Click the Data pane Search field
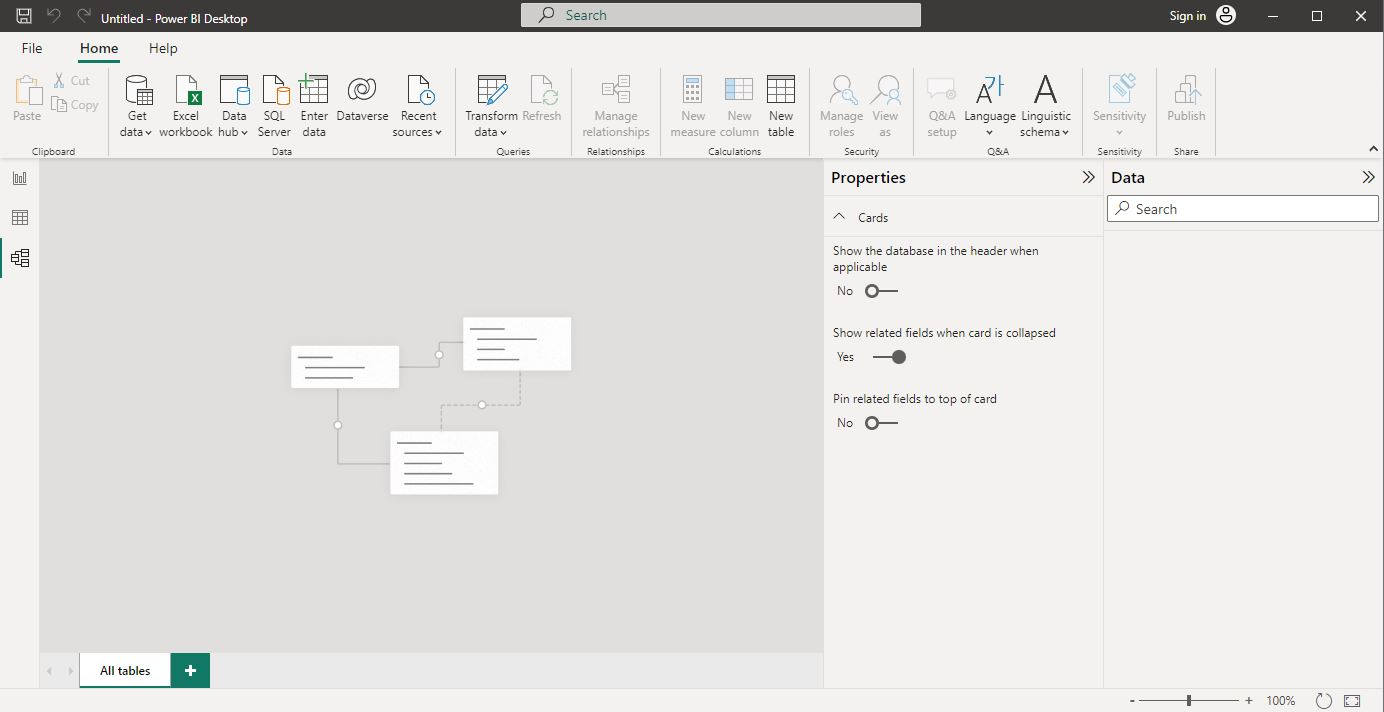 1243,209
